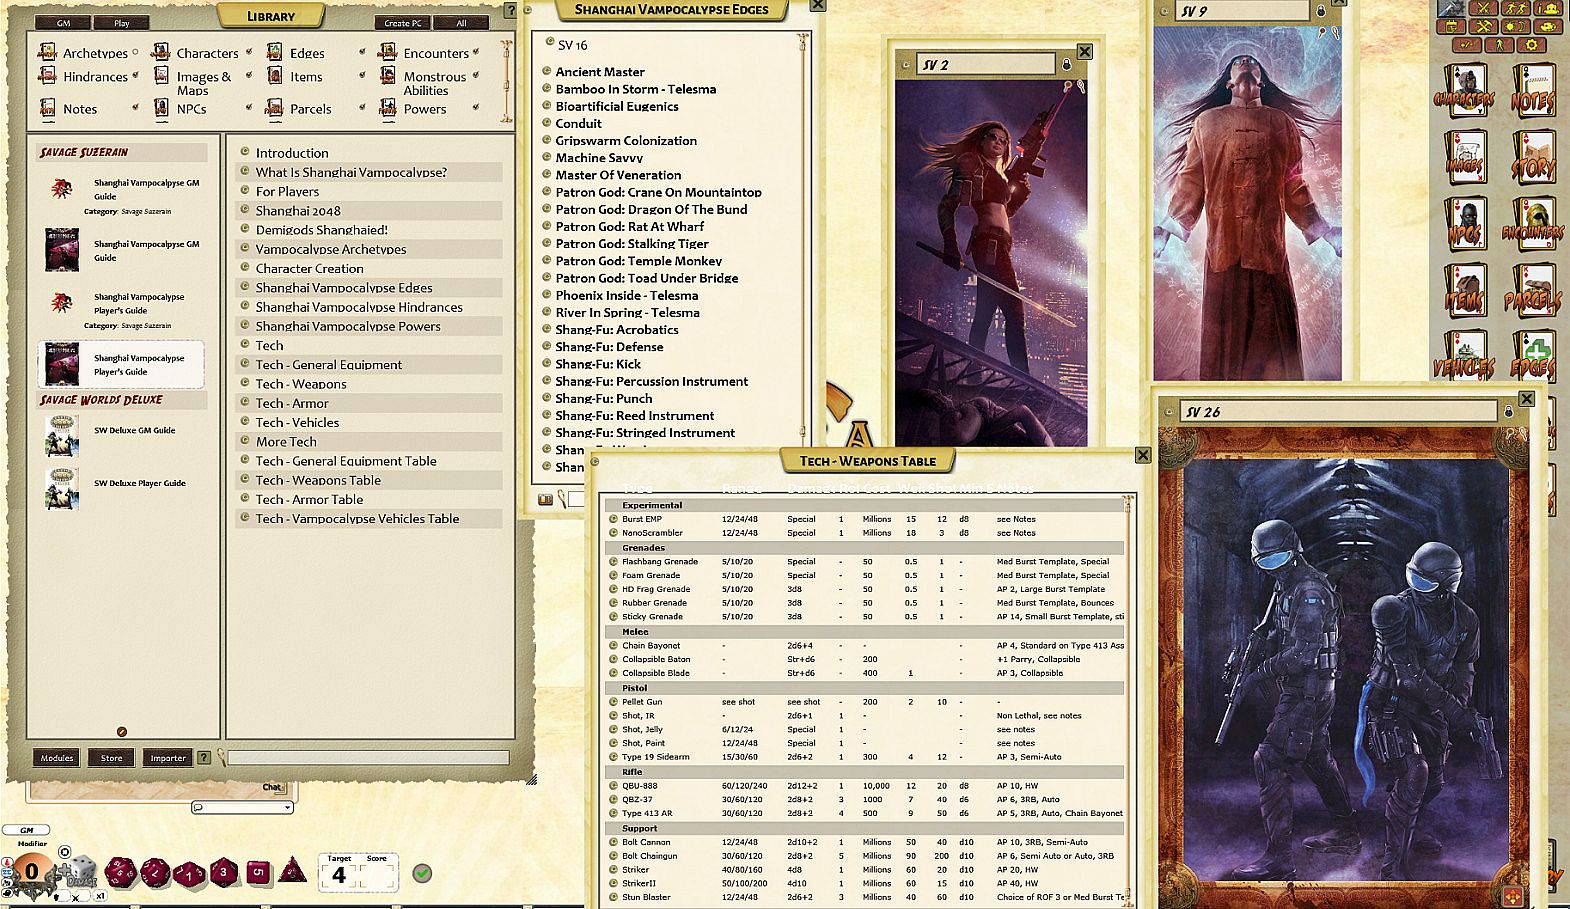Open the chat mode dropdown

click(x=243, y=807)
